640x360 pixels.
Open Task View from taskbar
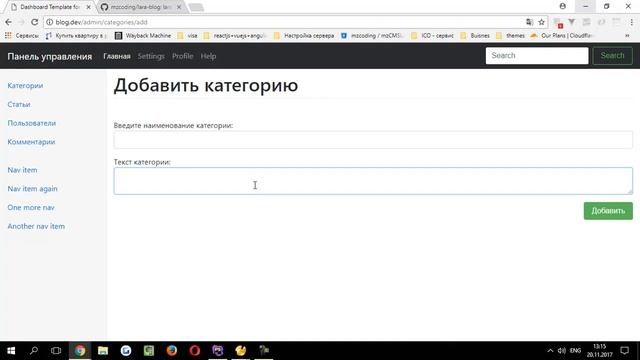(x=56, y=351)
